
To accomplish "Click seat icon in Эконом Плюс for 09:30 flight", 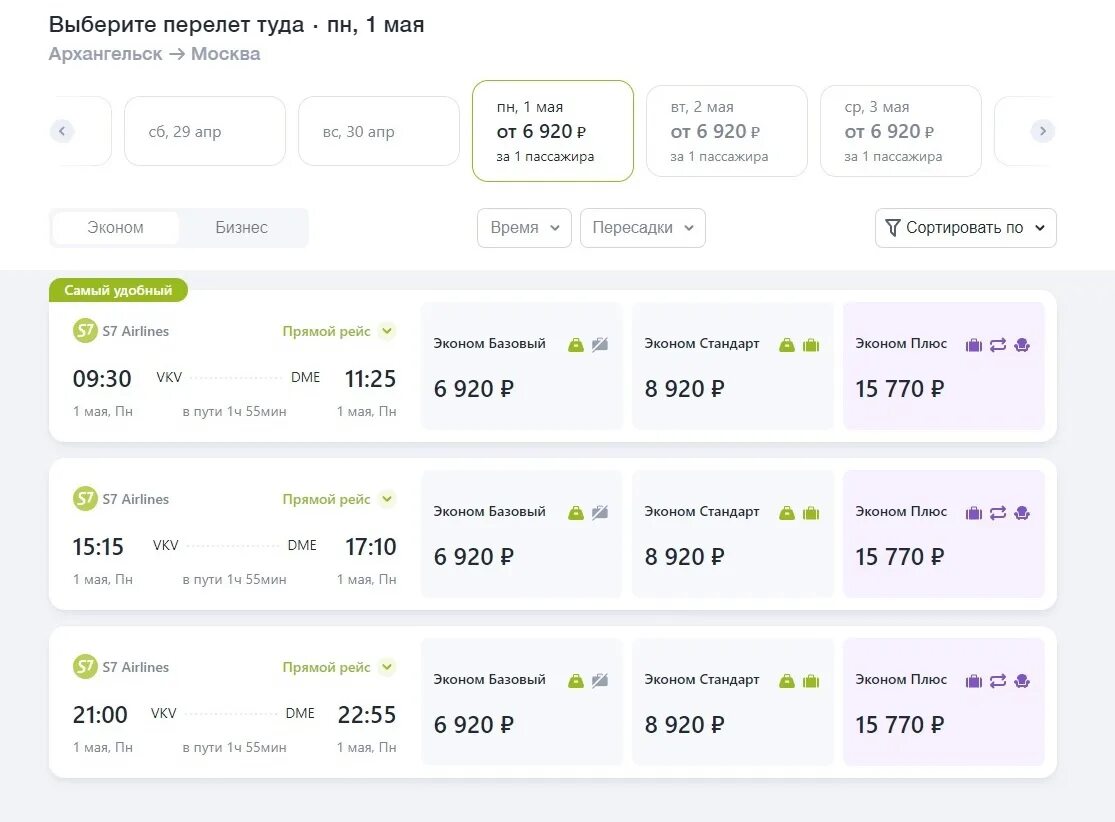I will click(x=1022, y=345).
